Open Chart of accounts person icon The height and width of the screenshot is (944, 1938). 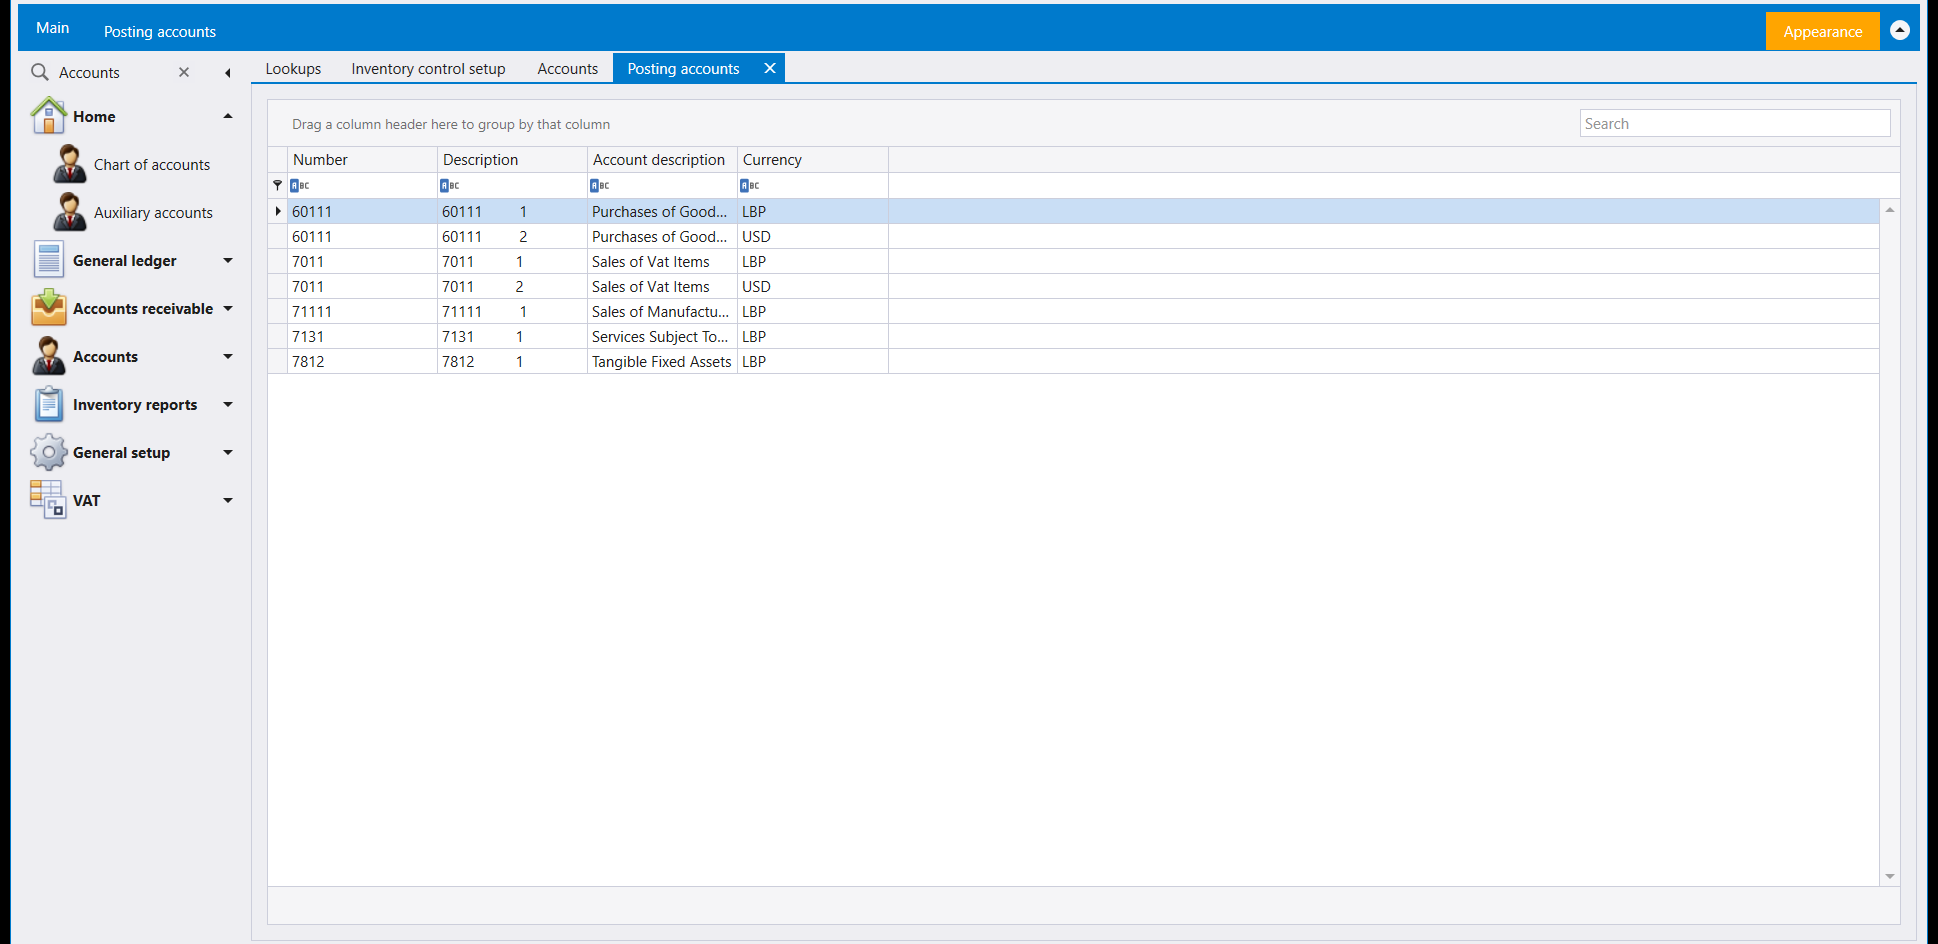coord(69,164)
